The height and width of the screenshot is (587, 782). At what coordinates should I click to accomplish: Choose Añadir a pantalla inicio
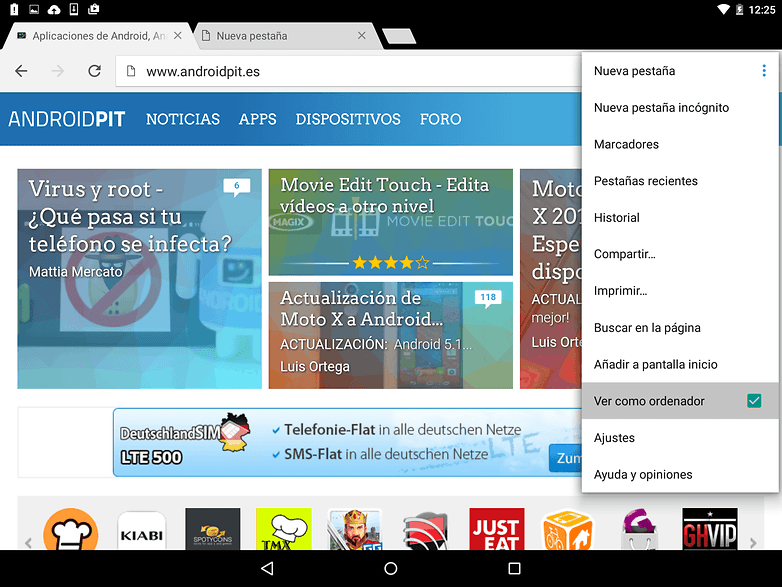click(x=680, y=364)
